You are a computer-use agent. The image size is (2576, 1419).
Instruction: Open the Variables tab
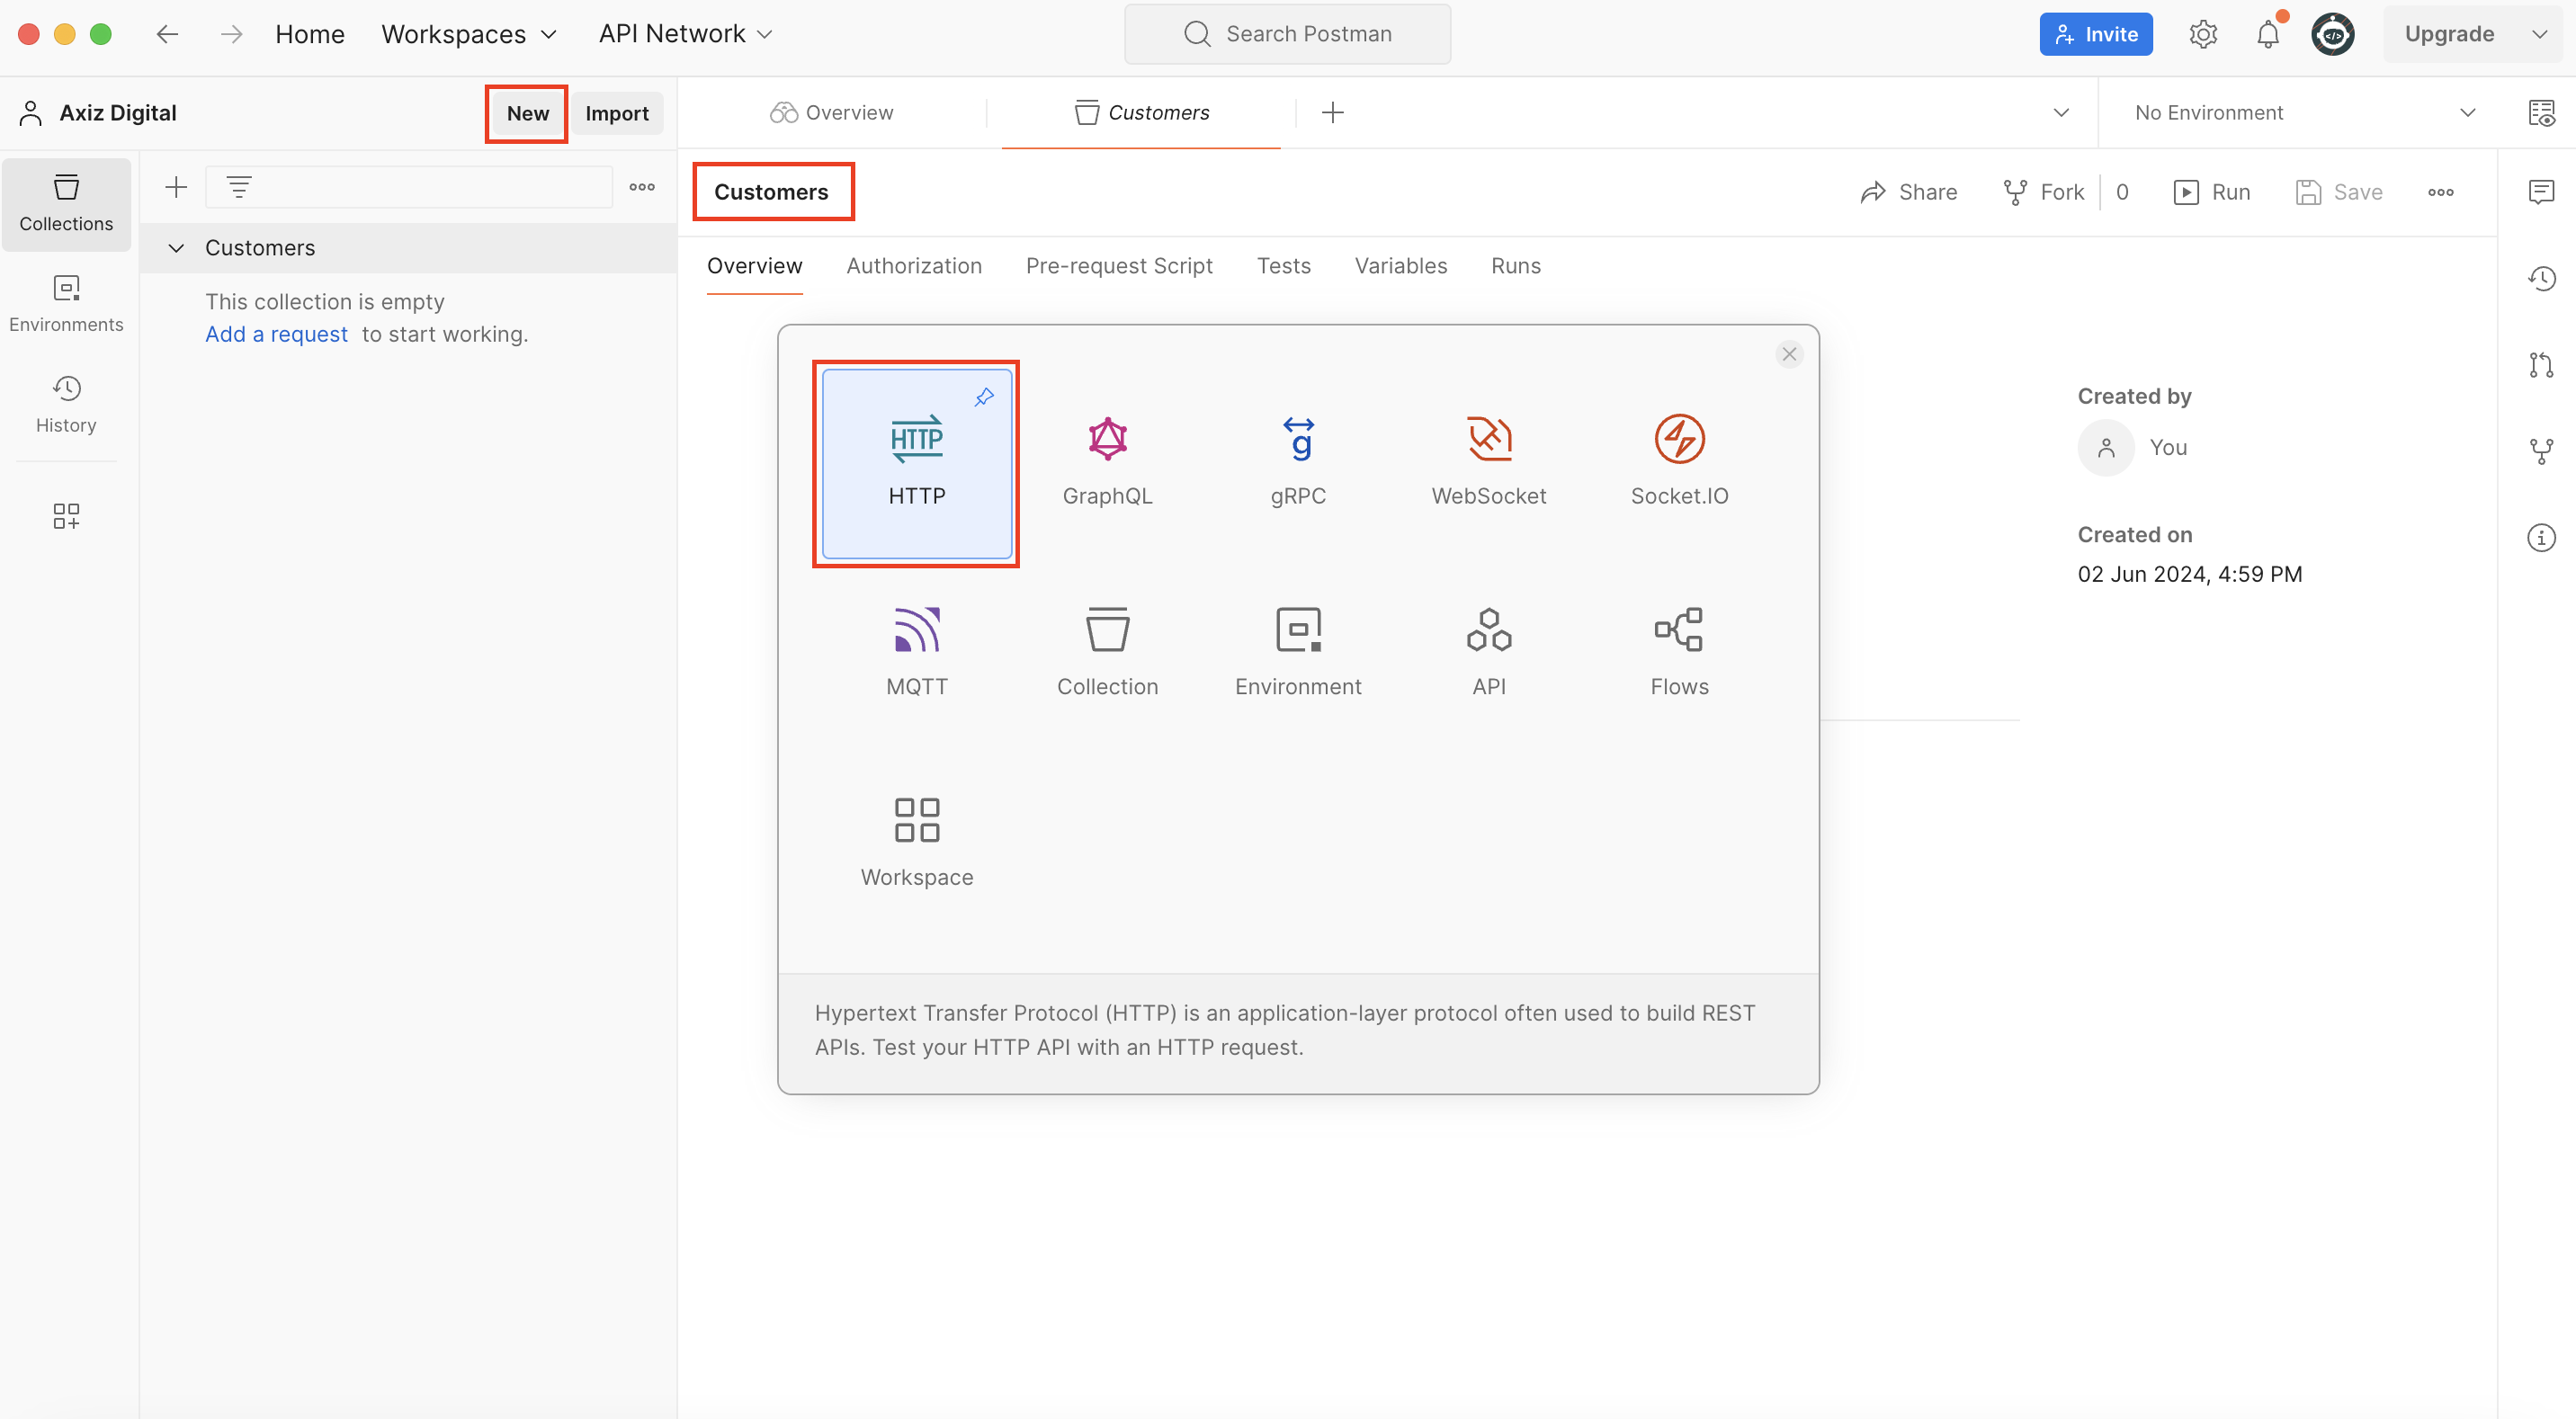[x=1400, y=266]
